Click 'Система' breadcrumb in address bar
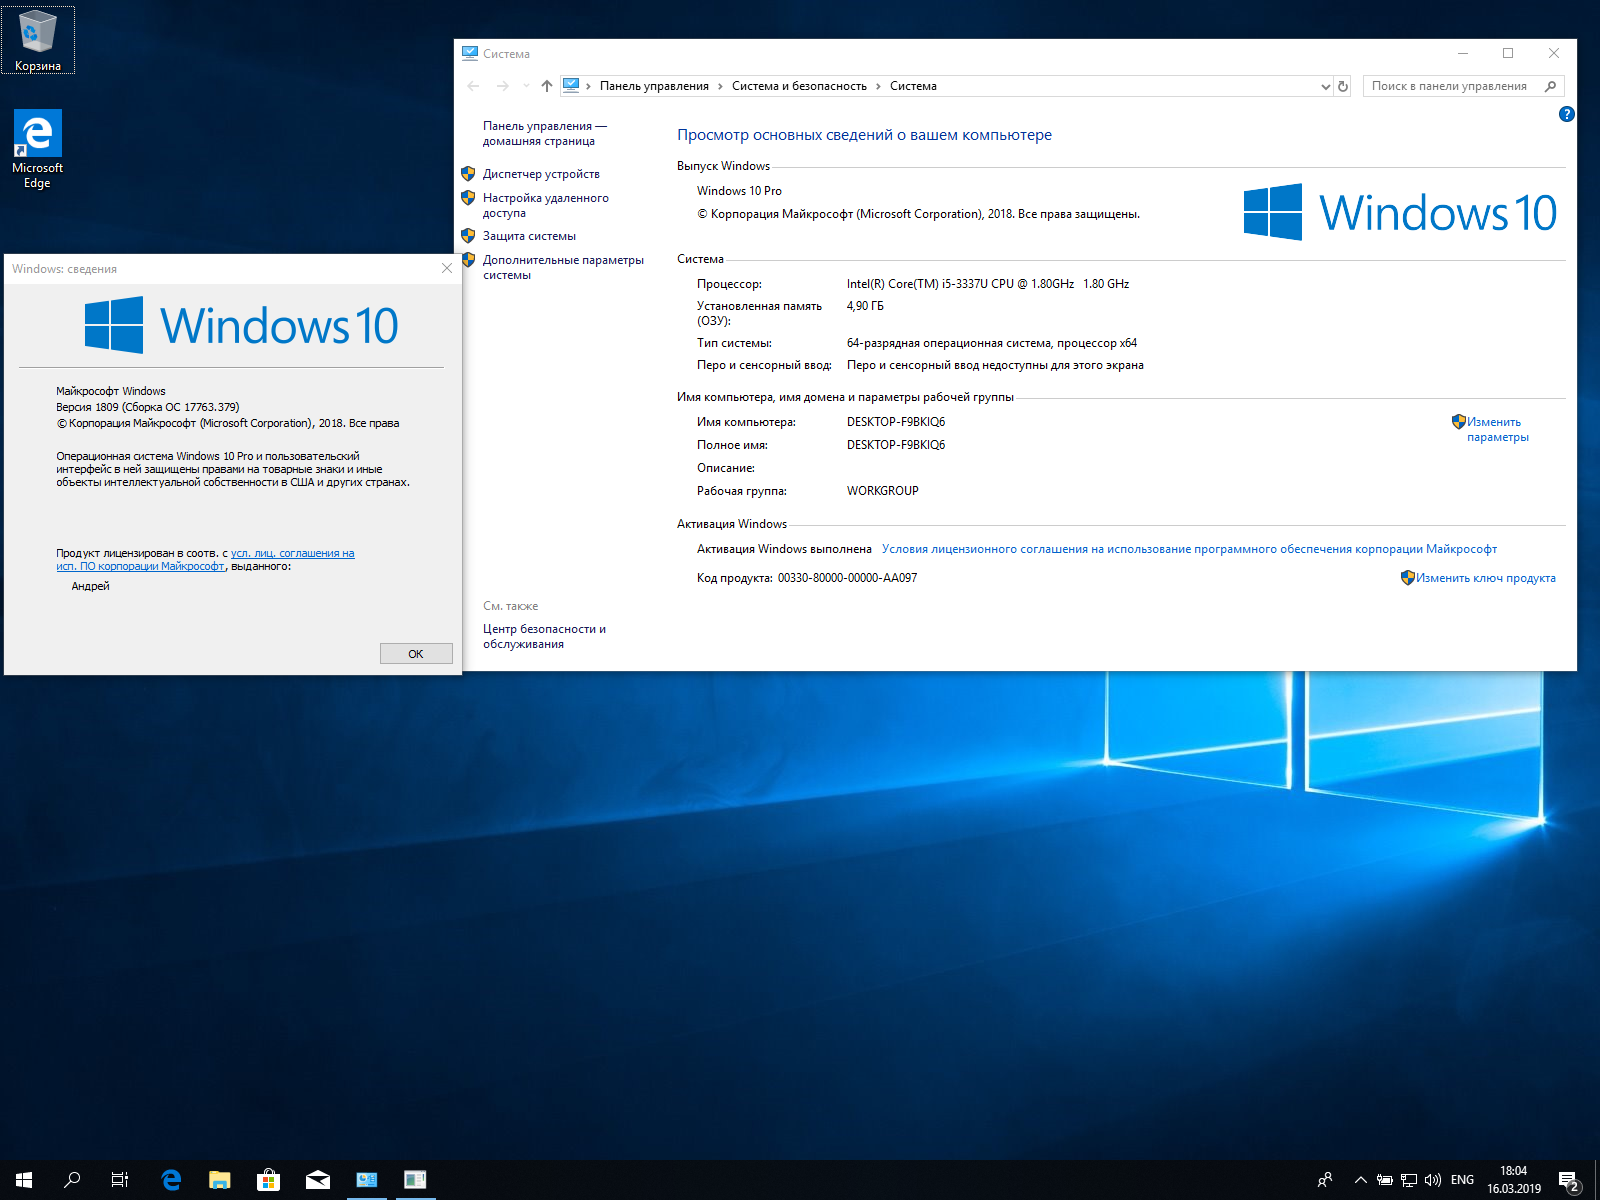1600x1200 pixels. (913, 86)
